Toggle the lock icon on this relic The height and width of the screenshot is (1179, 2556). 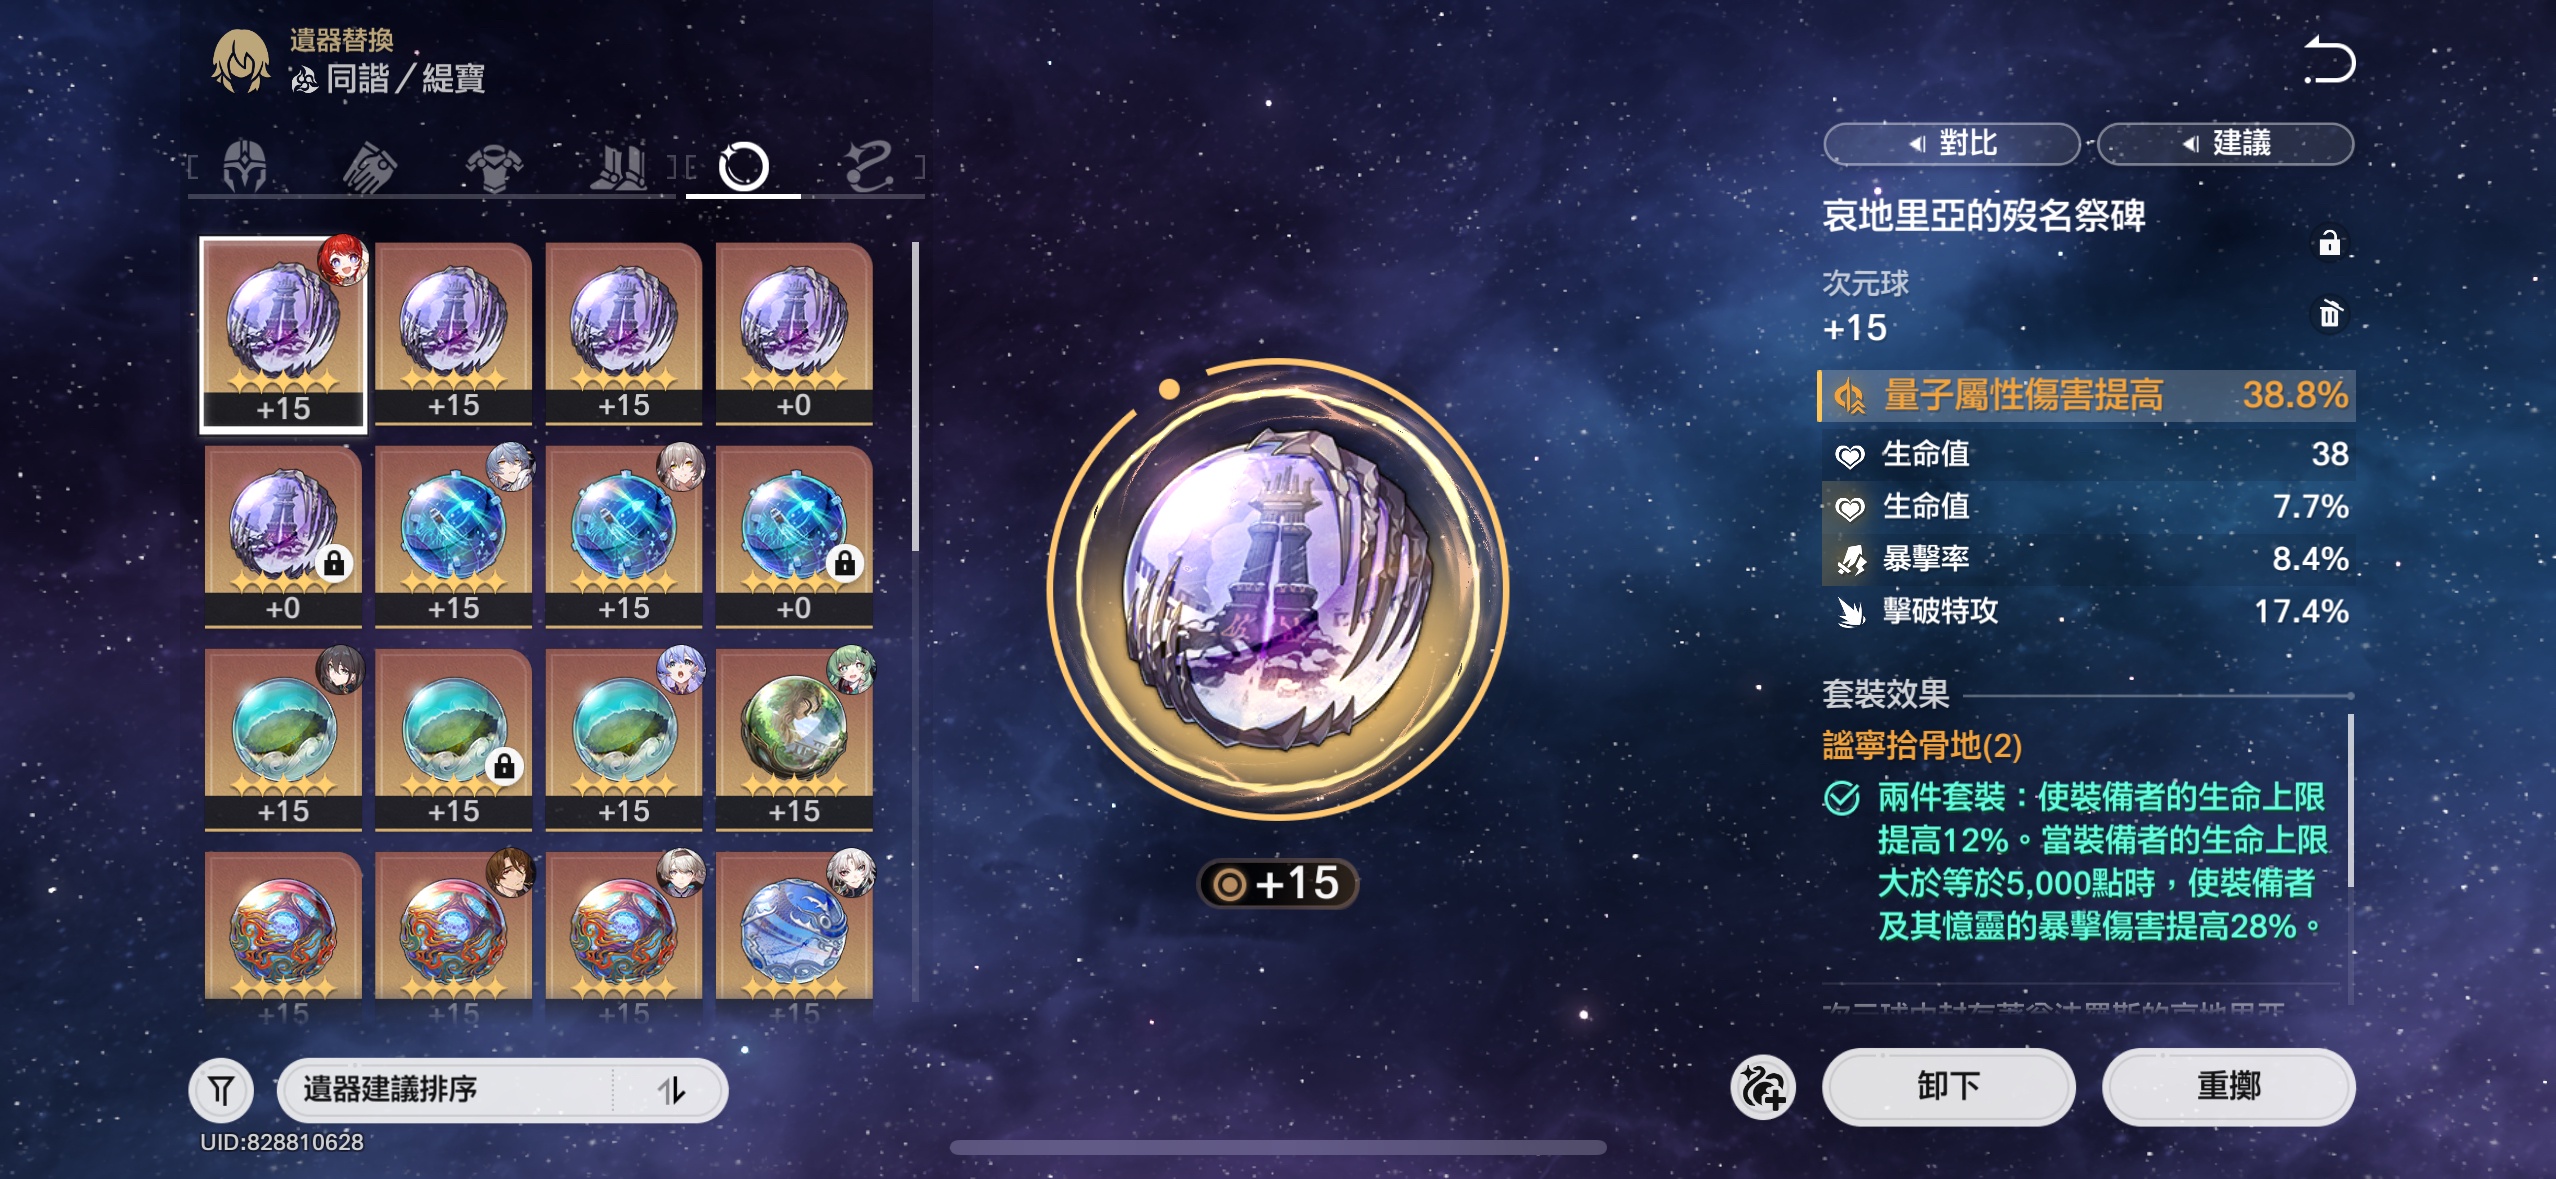point(2329,243)
